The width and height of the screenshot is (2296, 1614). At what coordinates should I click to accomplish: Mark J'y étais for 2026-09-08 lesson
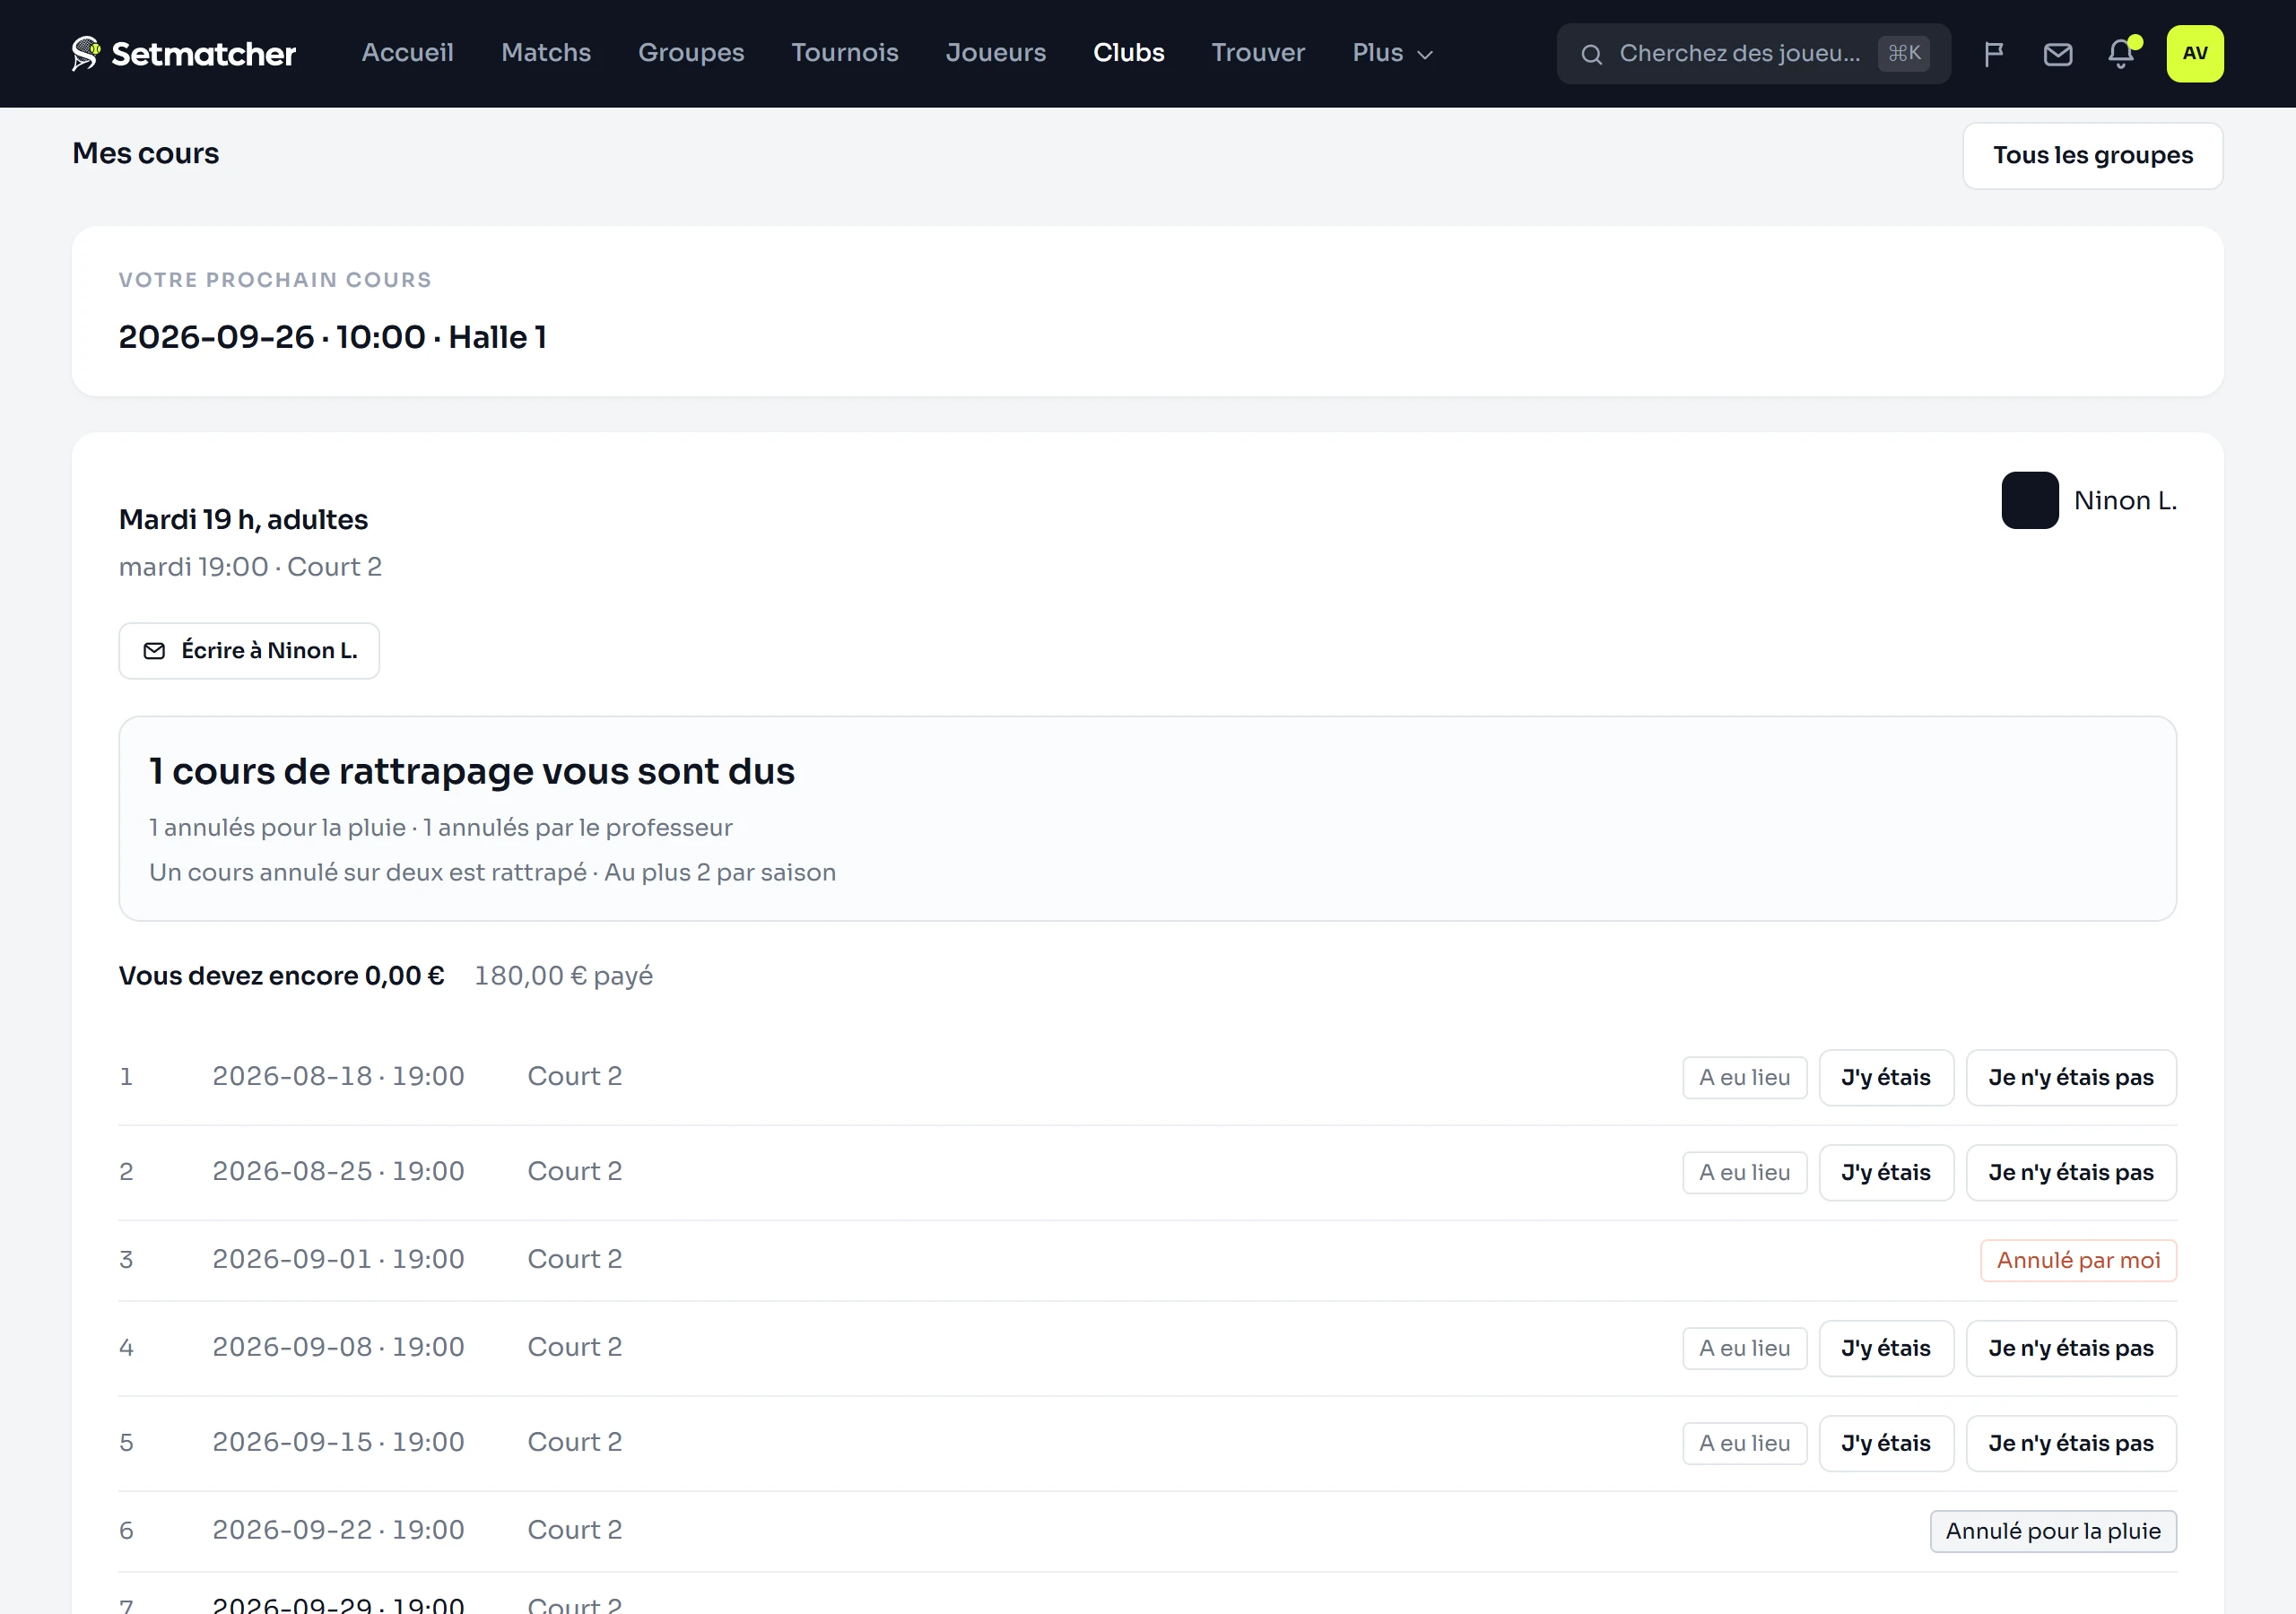(1885, 1349)
